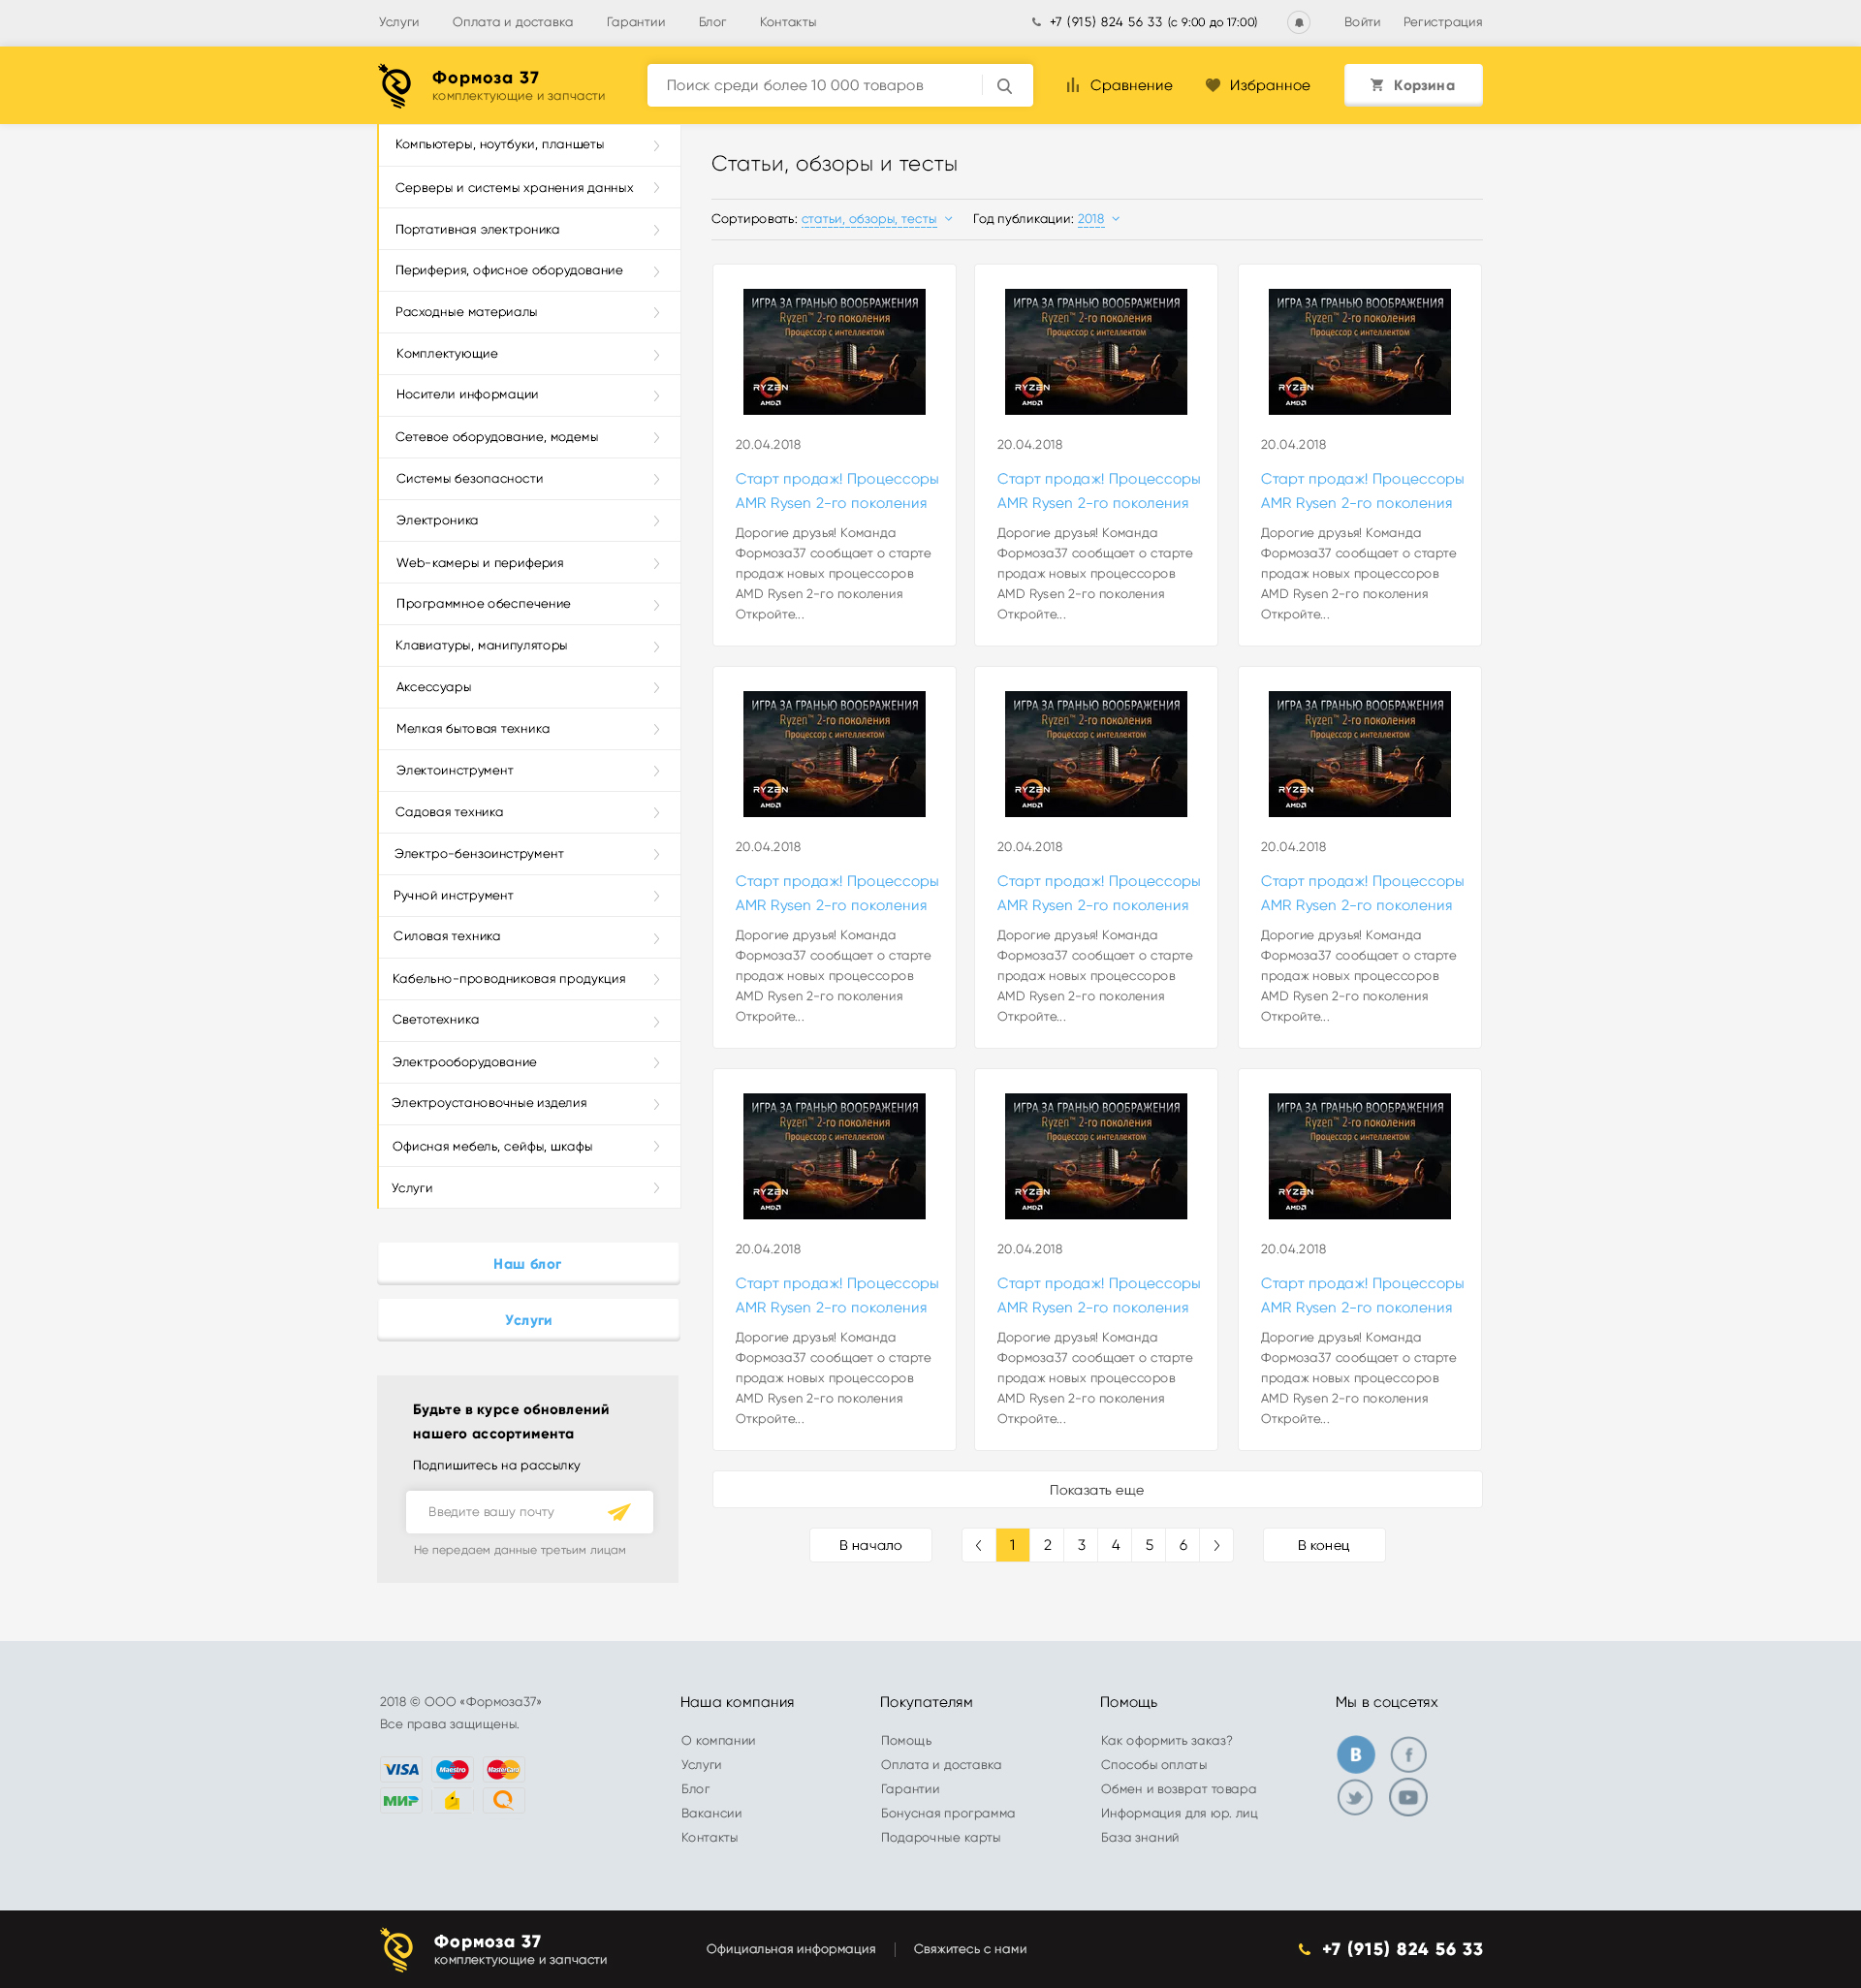Open the Корзина cart button

(1412, 85)
